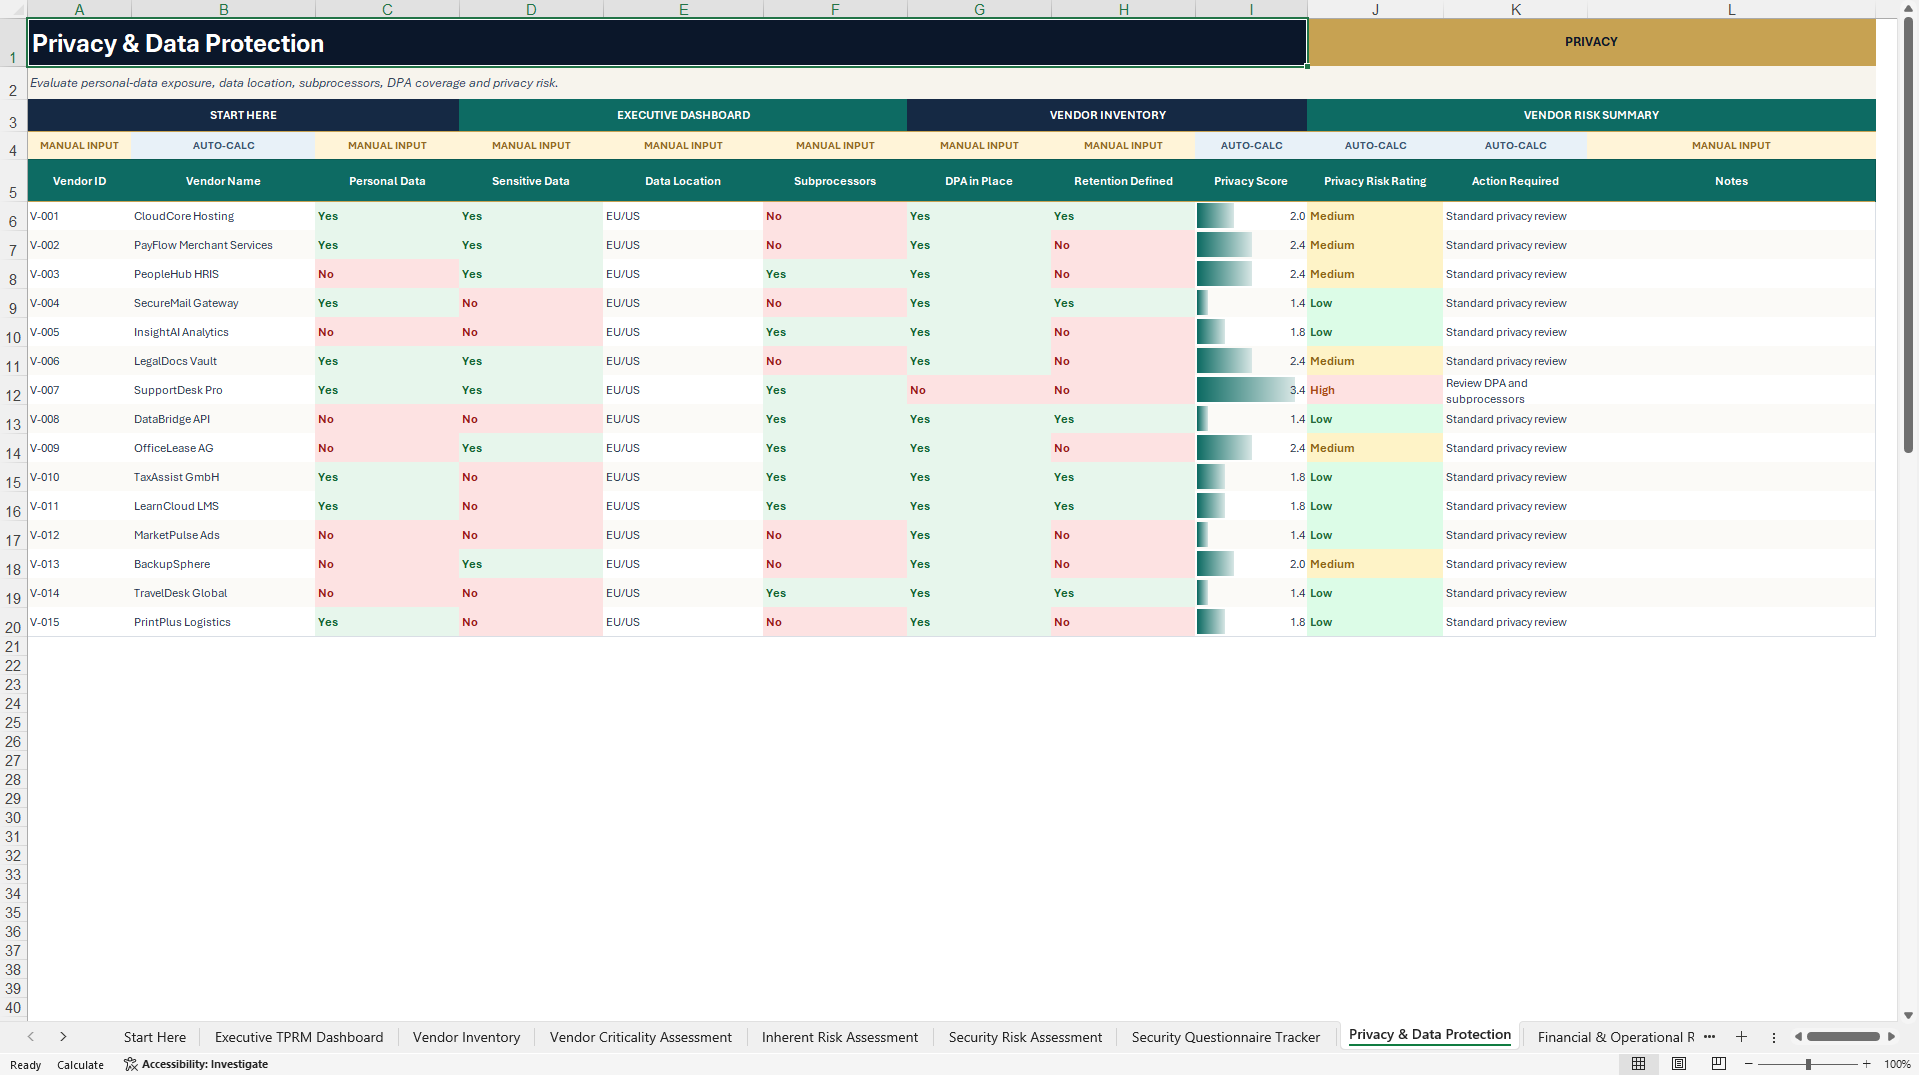Click the vertical scrollbar thumb

[1908, 235]
